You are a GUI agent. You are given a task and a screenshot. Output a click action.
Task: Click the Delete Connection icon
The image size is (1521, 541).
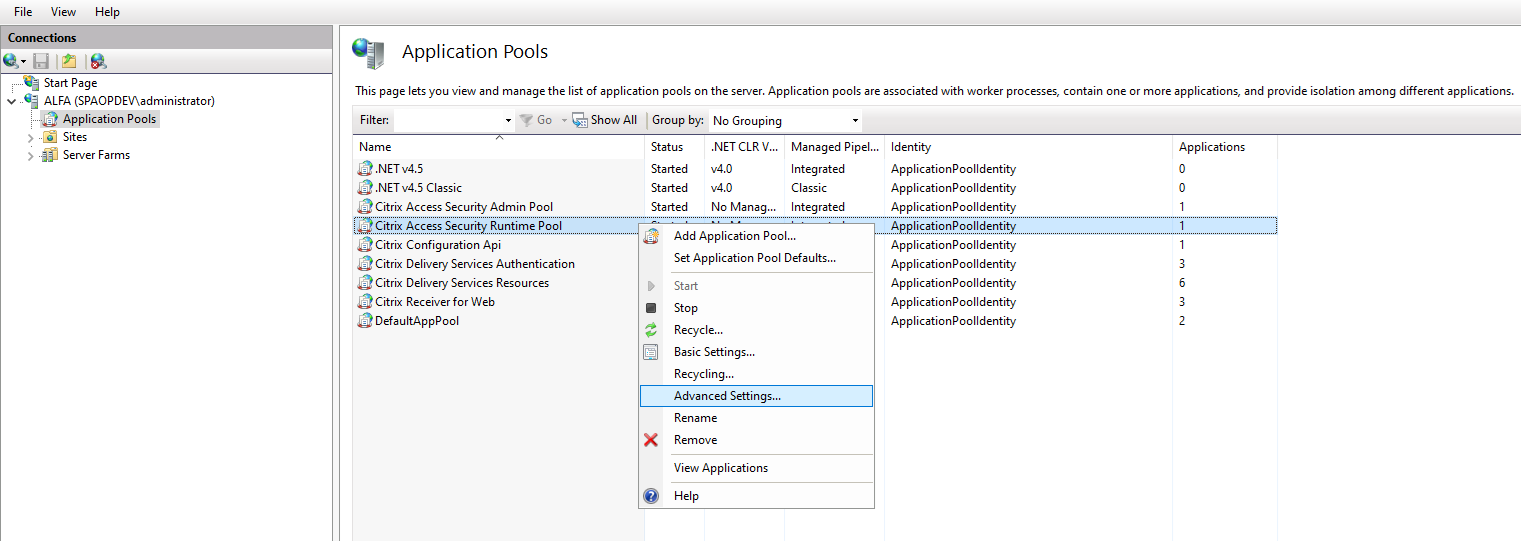tap(98, 62)
